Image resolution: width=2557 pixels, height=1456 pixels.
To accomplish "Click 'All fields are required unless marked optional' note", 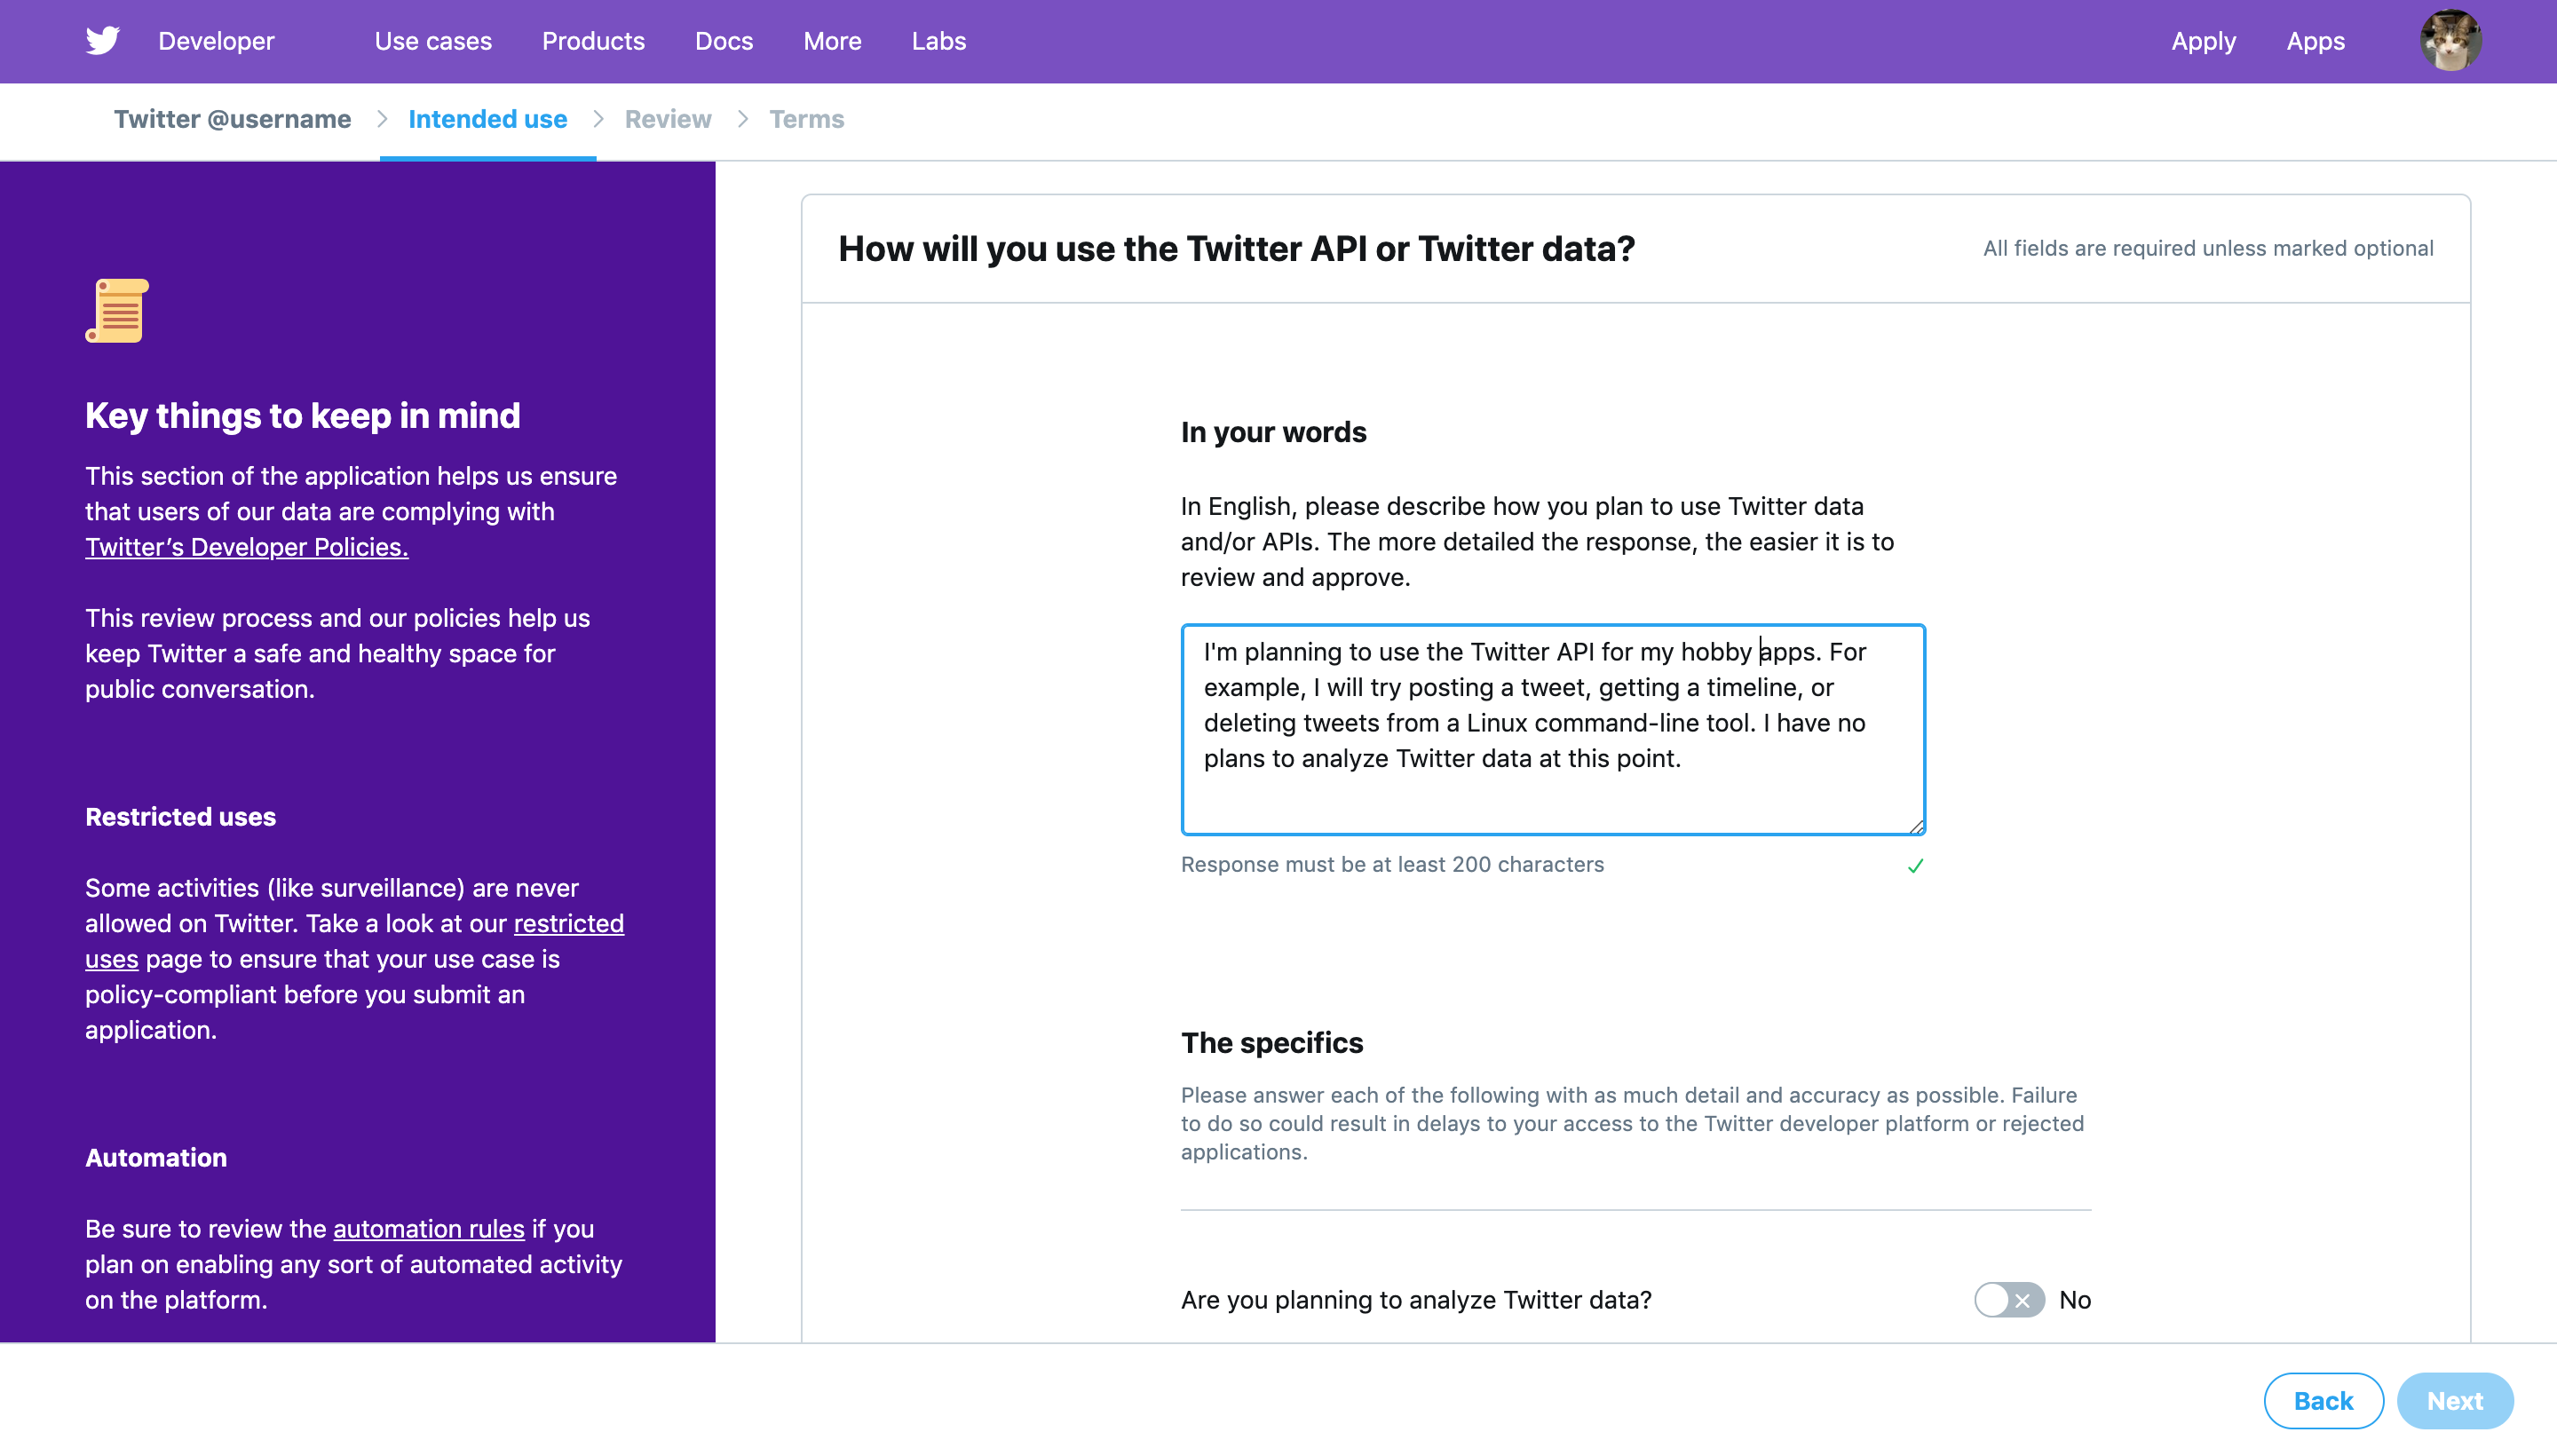I will pyautogui.click(x=2208, y=248).
